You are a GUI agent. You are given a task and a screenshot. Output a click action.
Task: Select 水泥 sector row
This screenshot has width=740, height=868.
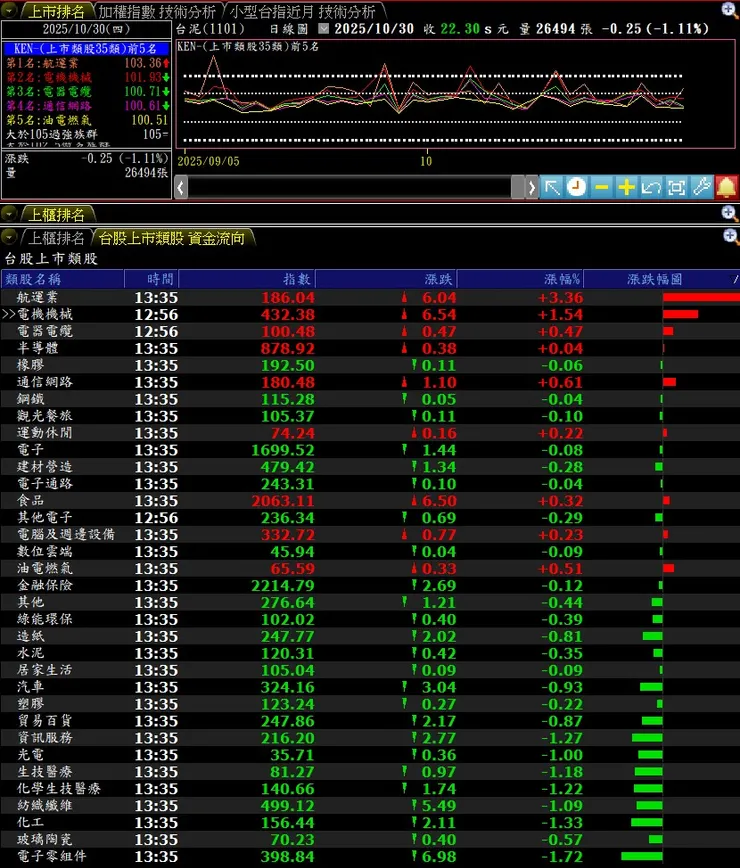[370, 653]
